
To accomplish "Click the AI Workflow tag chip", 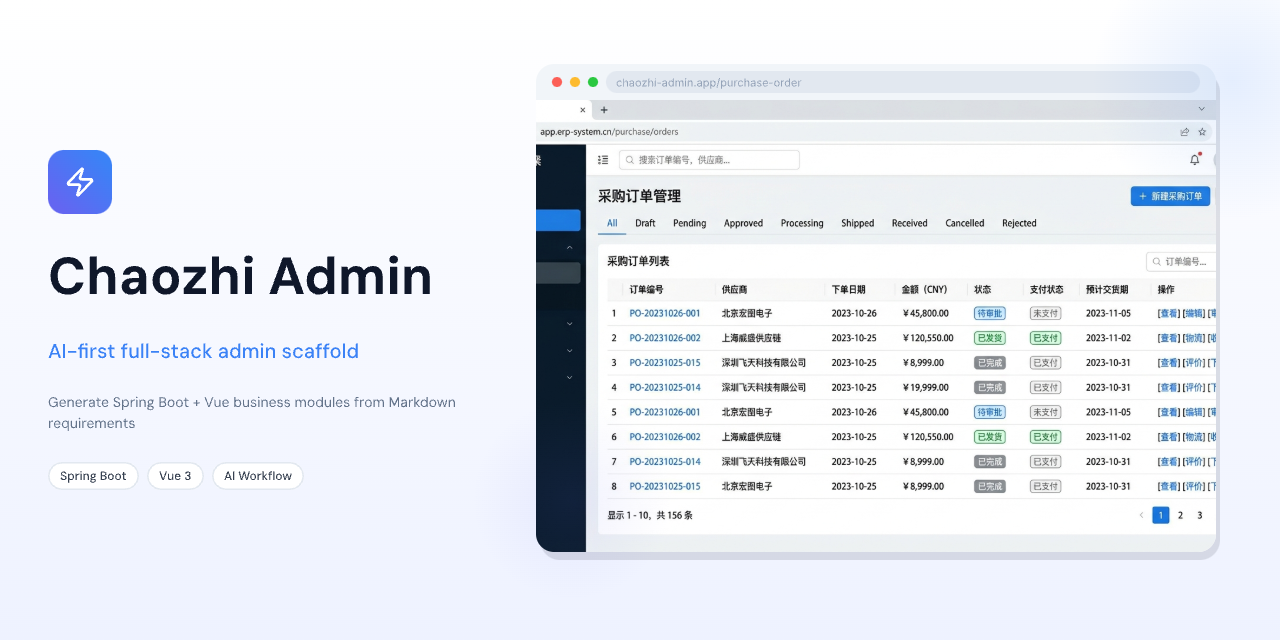I will tap(258, 476).
